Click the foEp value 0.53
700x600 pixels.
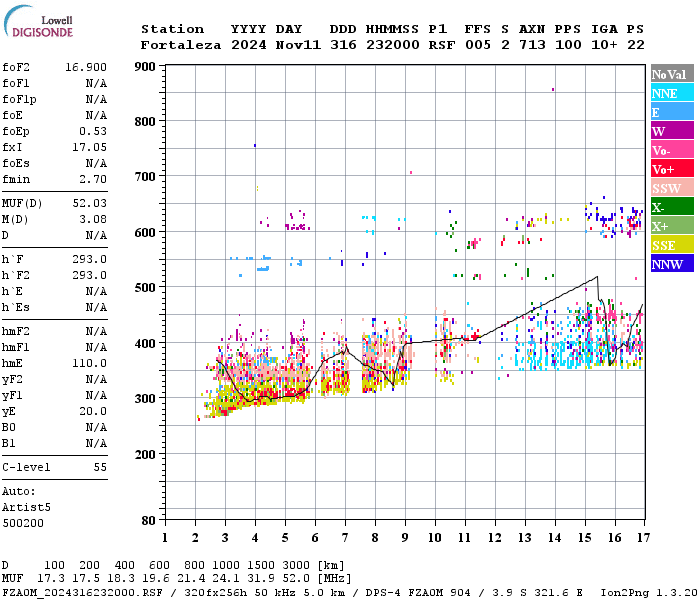tap(93, 131)
